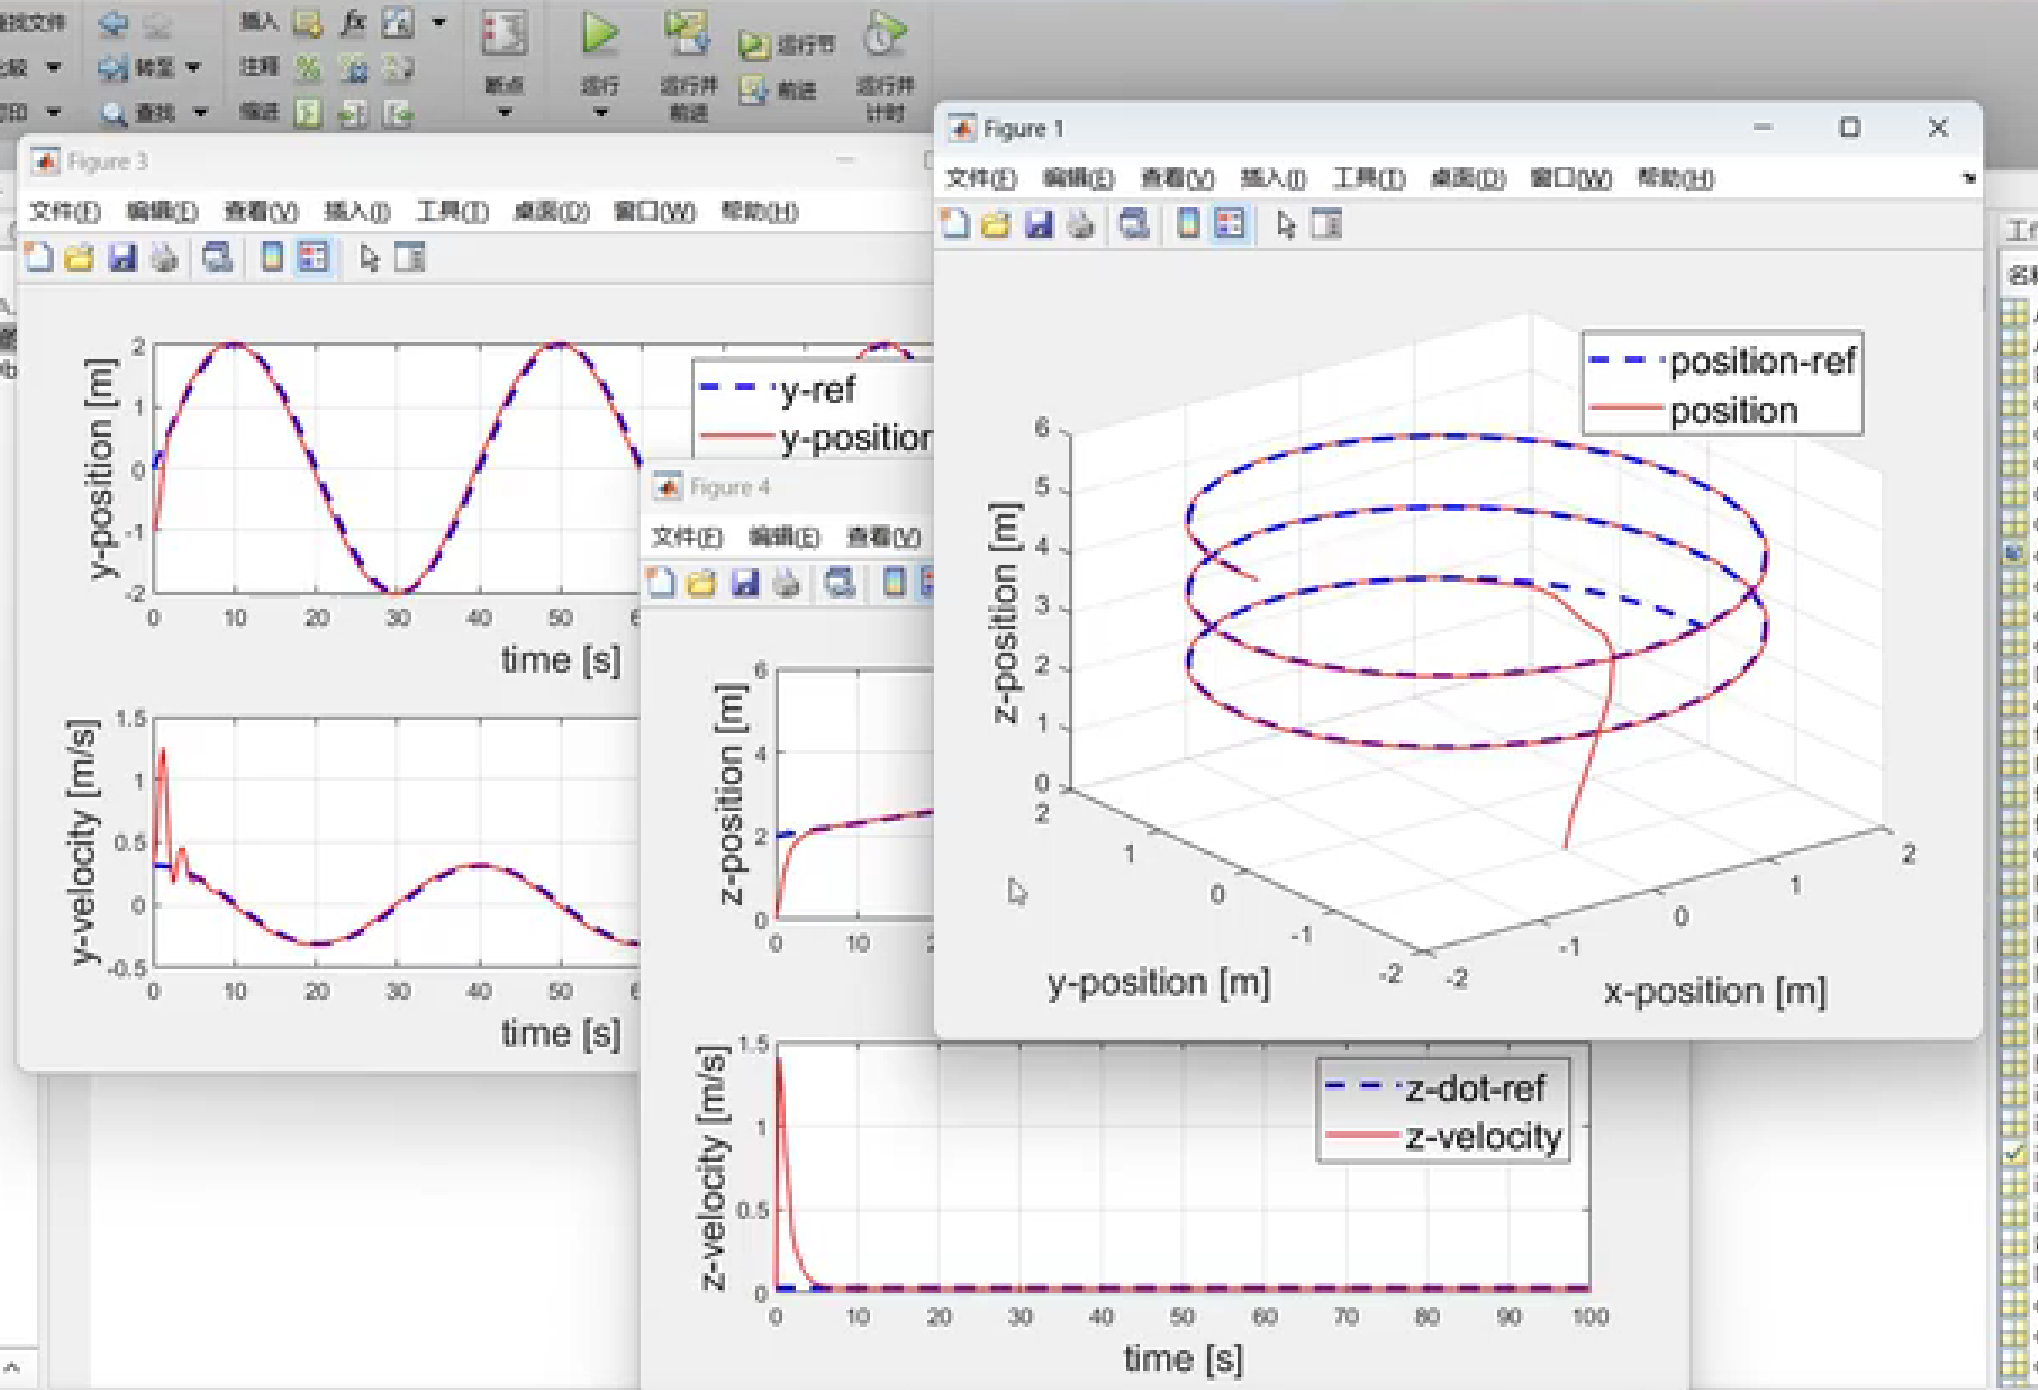Click the green Run button in editor
The width and height of the screenshot is (2038, 1390).
click(x=600, y=34)
